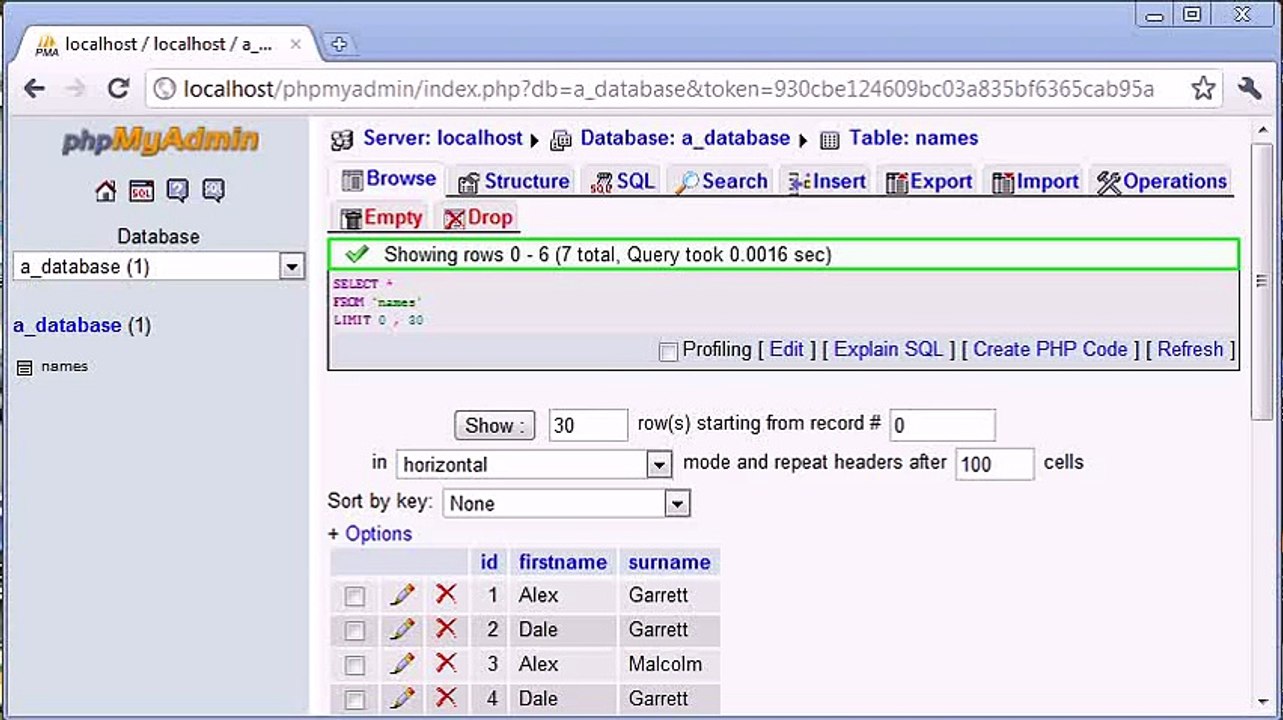
Task: Open the SQL query window icon
Action: (142, 191)
